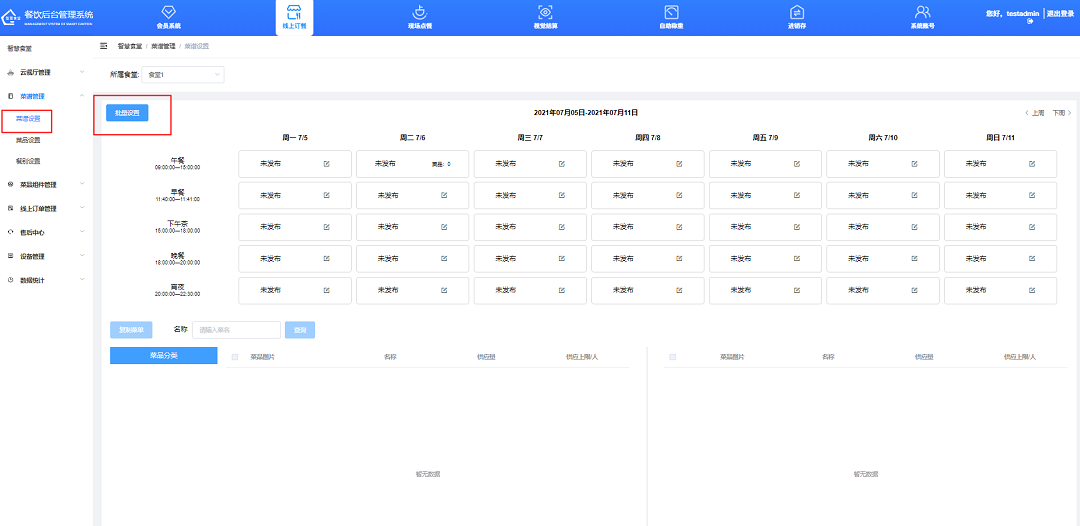The image size is (1080, 526).
Task: Expand the 云餐厅管理 sidebar menu
Action: (44, 72)
